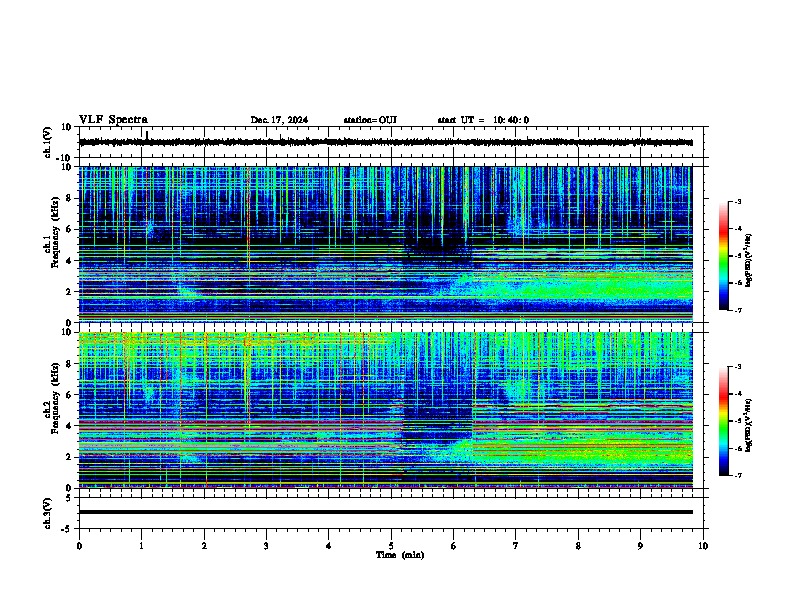Click the 'Time (min)' axis label
This screenshot has height=612, width=792.
(400, 555)
